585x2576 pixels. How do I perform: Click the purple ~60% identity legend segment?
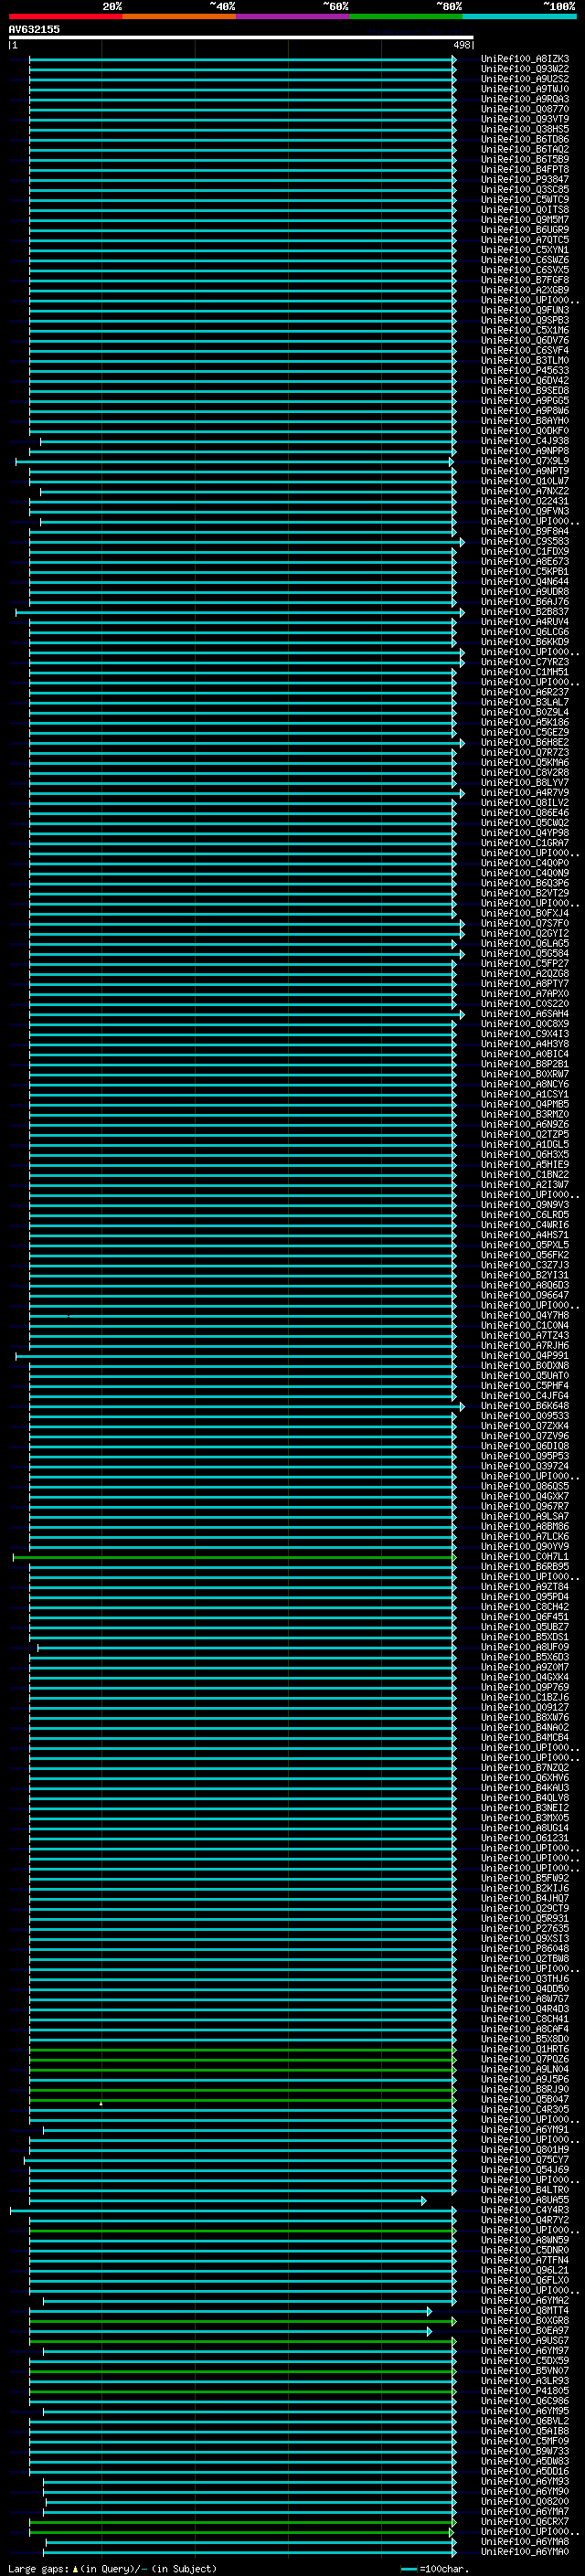293,16
